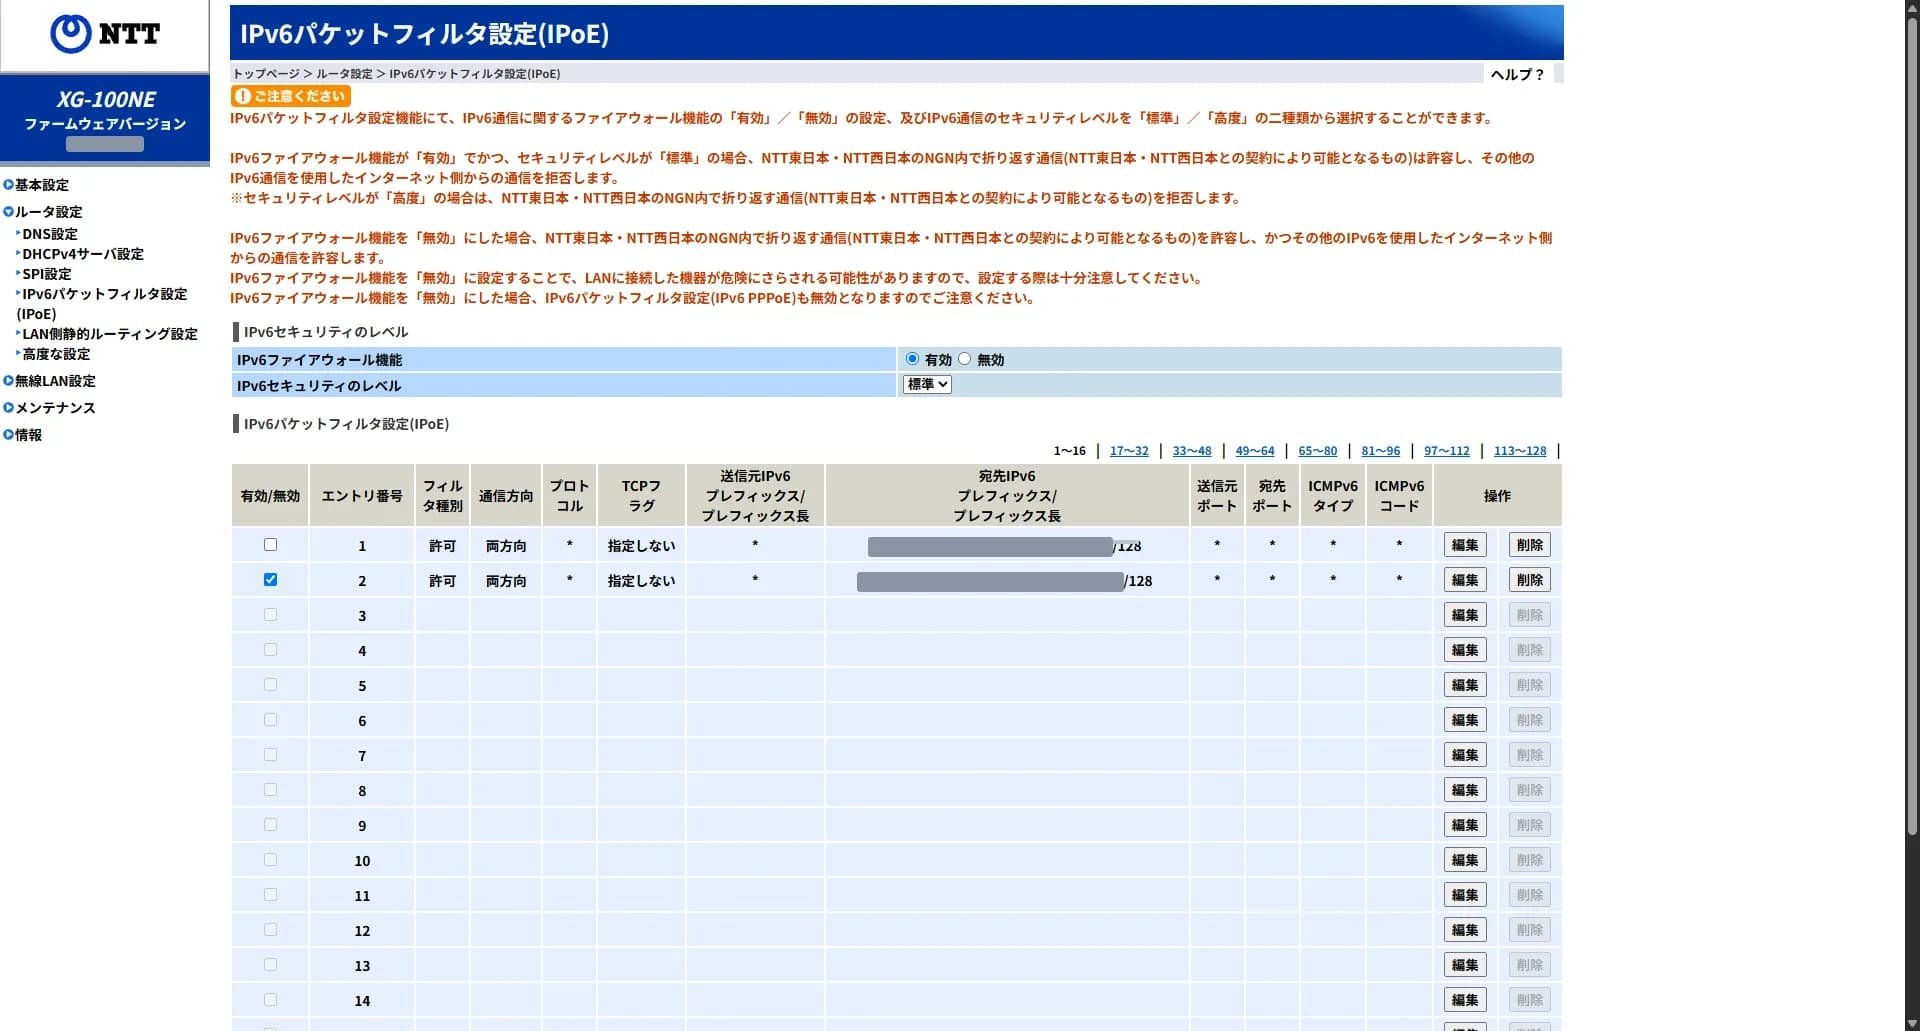Image resolution: width=1920 pixels, height=1031 pixels.
Task: Click the NTT logo
Action: click(105, 34)
